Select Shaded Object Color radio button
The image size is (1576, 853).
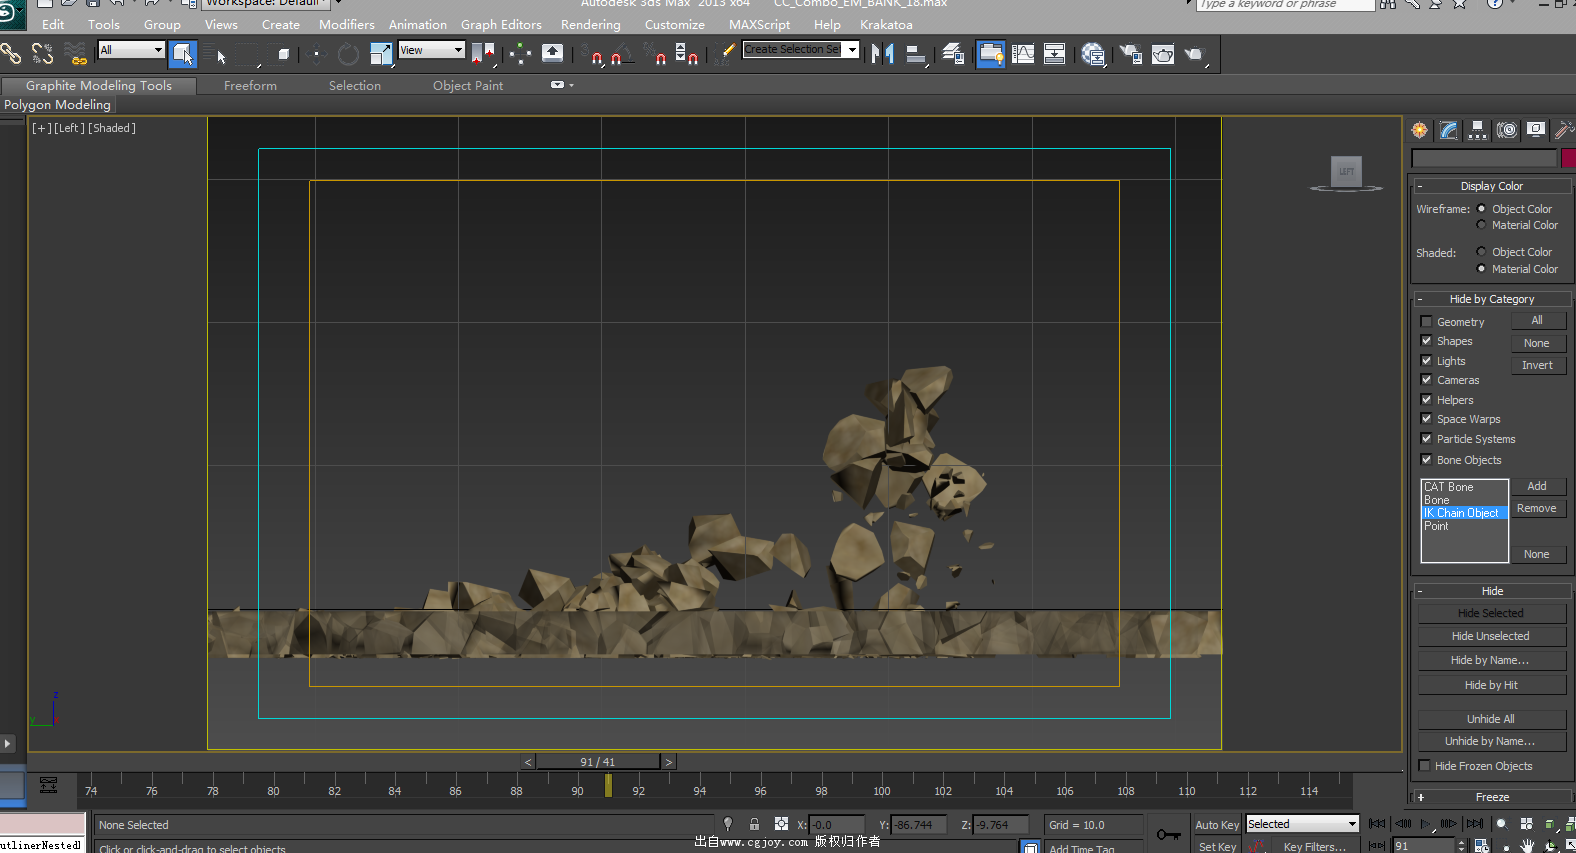tap(1482, 252)
